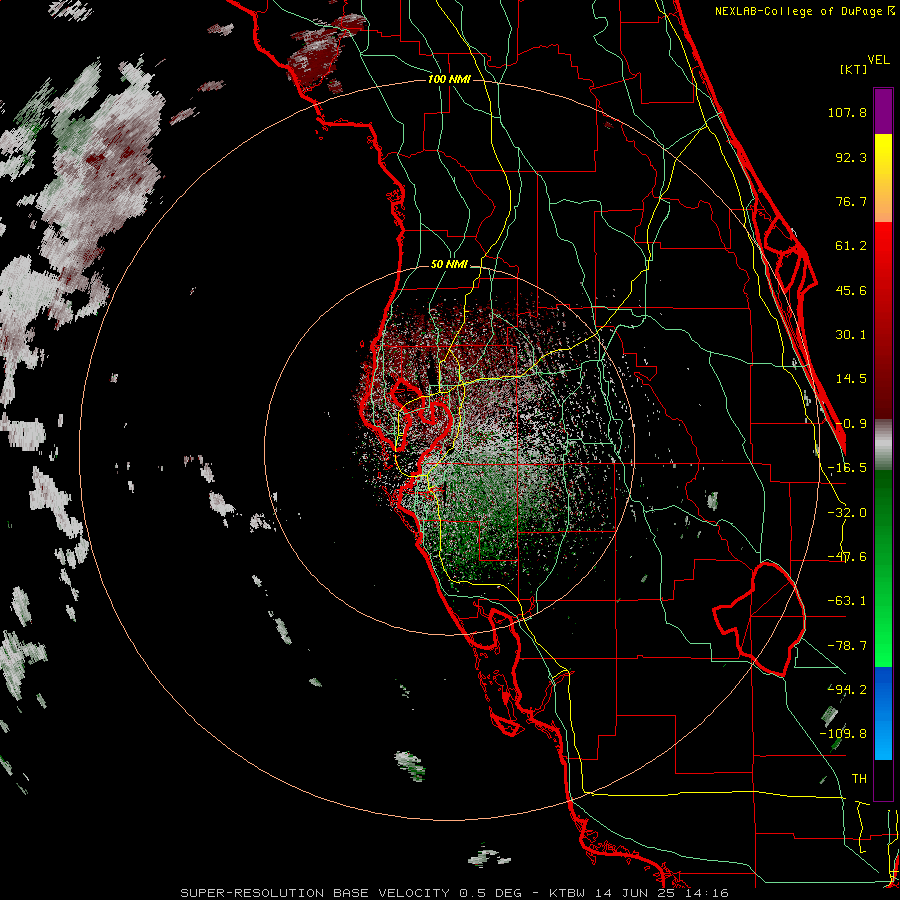Click the -109.8 velocity scale value
900x900 pixels.
click(843, 734)
